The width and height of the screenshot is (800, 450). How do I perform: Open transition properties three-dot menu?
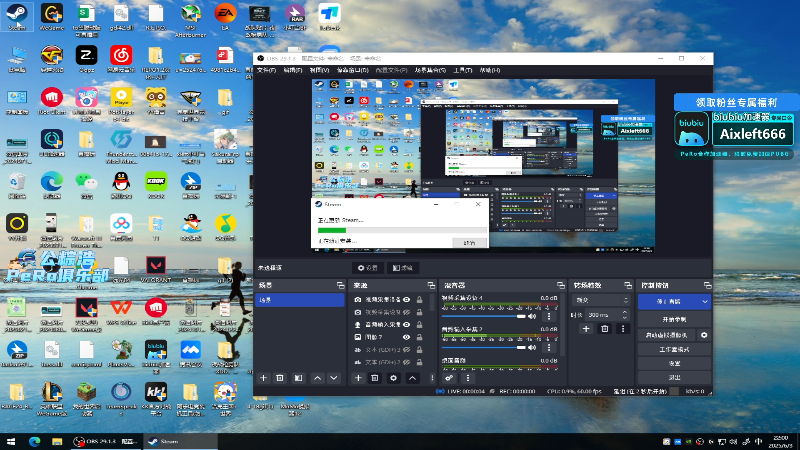click(622, 329)
